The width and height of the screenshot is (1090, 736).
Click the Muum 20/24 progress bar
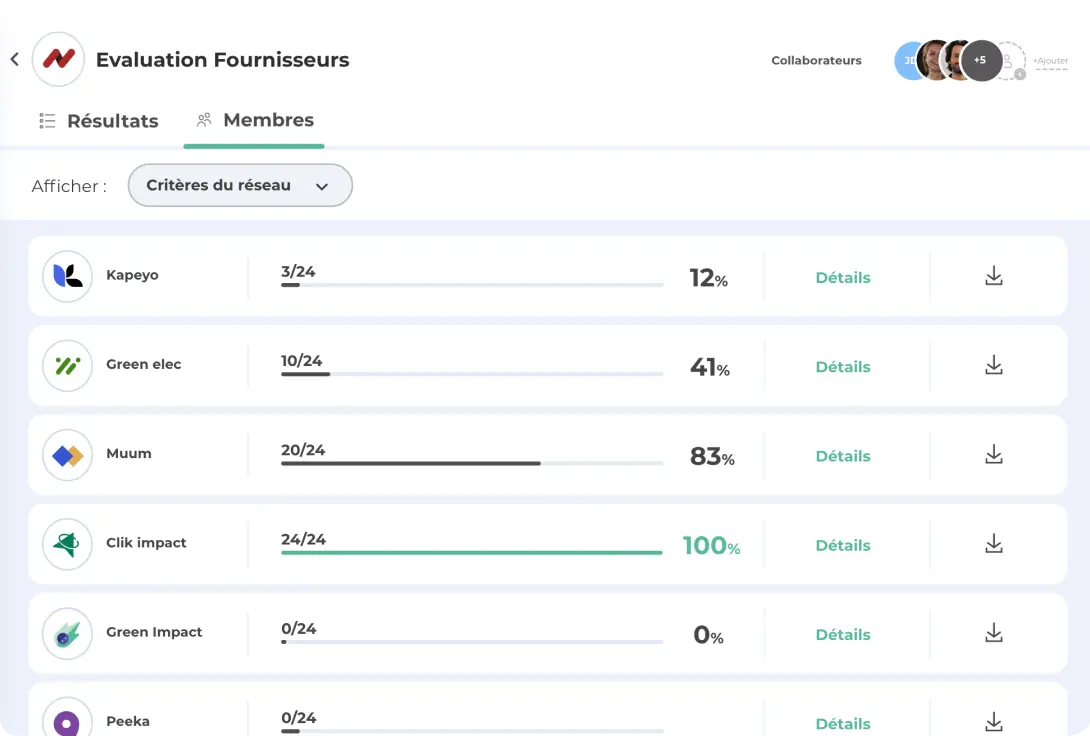pyautogui.click(x=471, y=463)
